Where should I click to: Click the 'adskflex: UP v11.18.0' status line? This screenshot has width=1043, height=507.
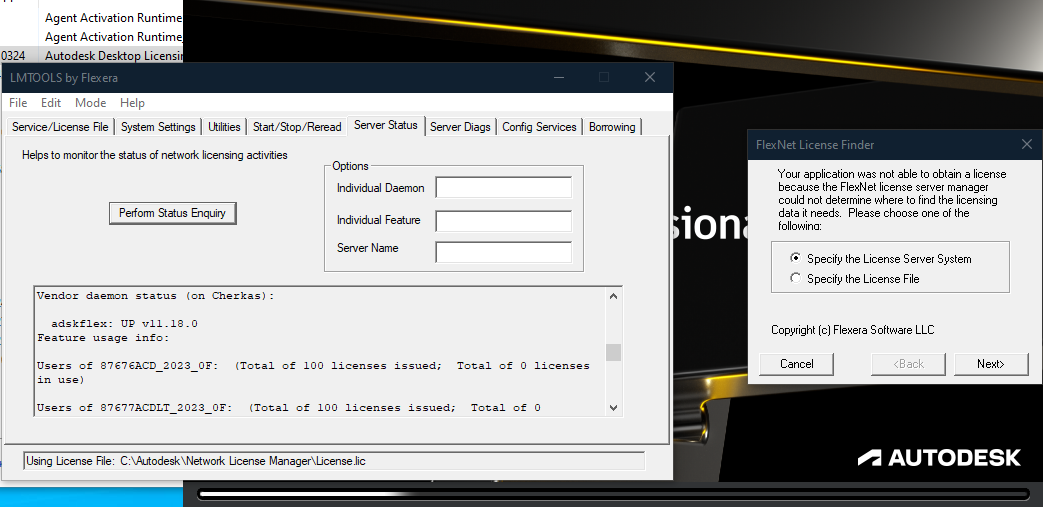click(x=124, y=324)
